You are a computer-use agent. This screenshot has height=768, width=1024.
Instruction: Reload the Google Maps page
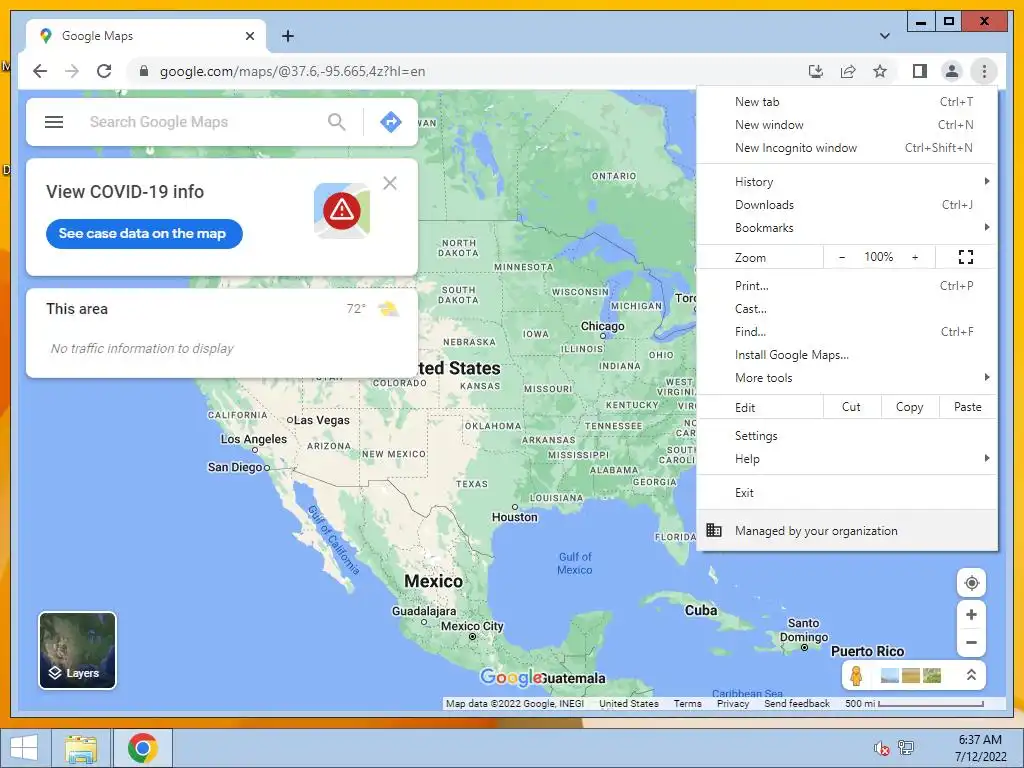tap(104, 71)
